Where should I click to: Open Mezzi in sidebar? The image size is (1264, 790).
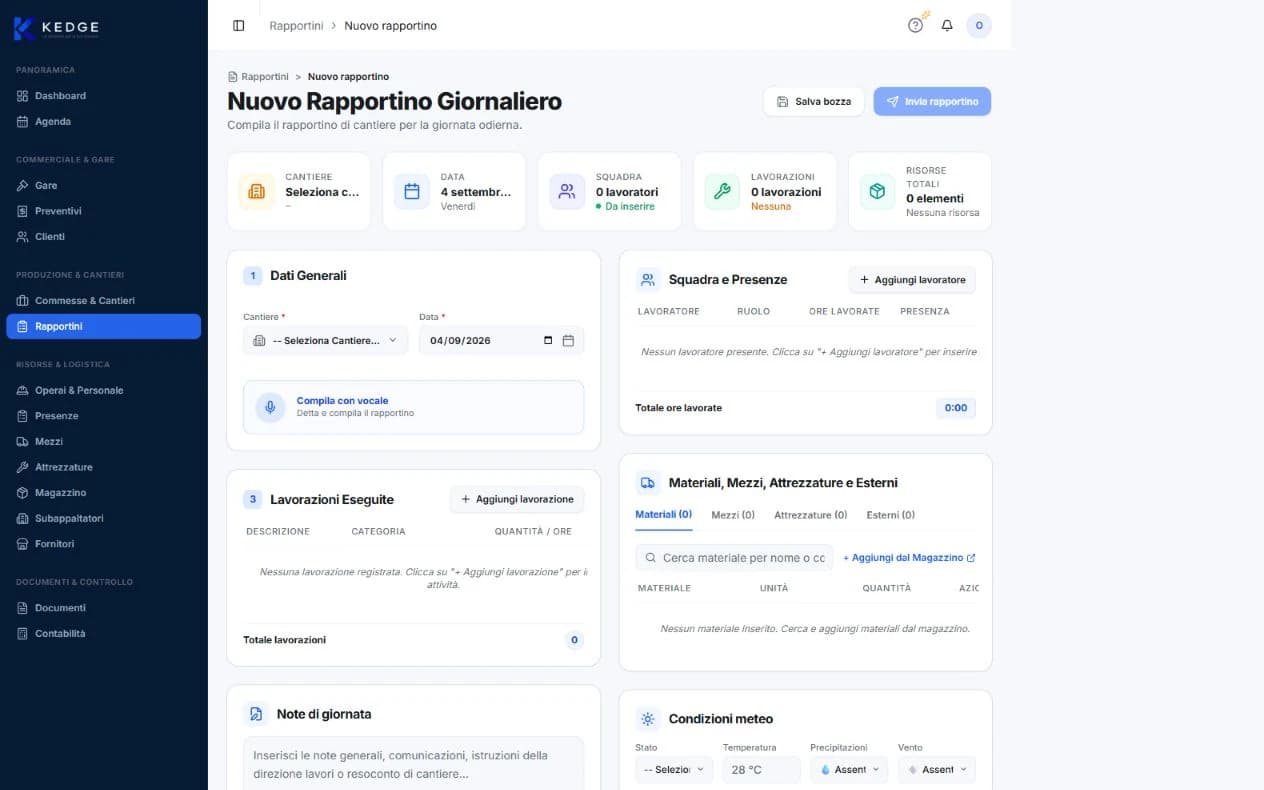(x=103, y=441)
